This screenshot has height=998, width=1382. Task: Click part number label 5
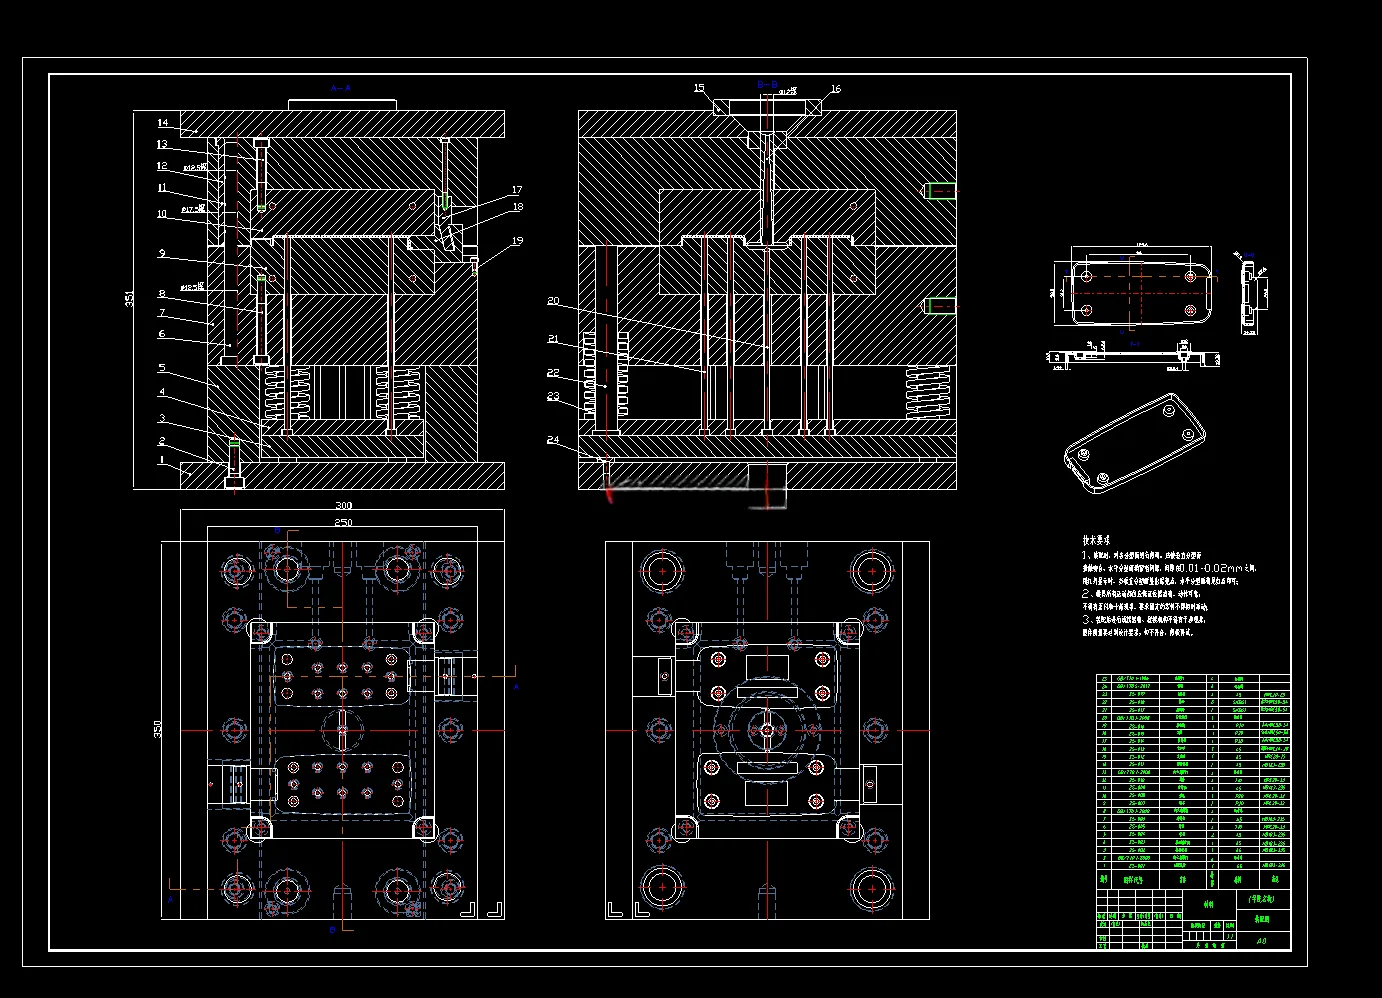pyautogui.click(x=162, y=368)
